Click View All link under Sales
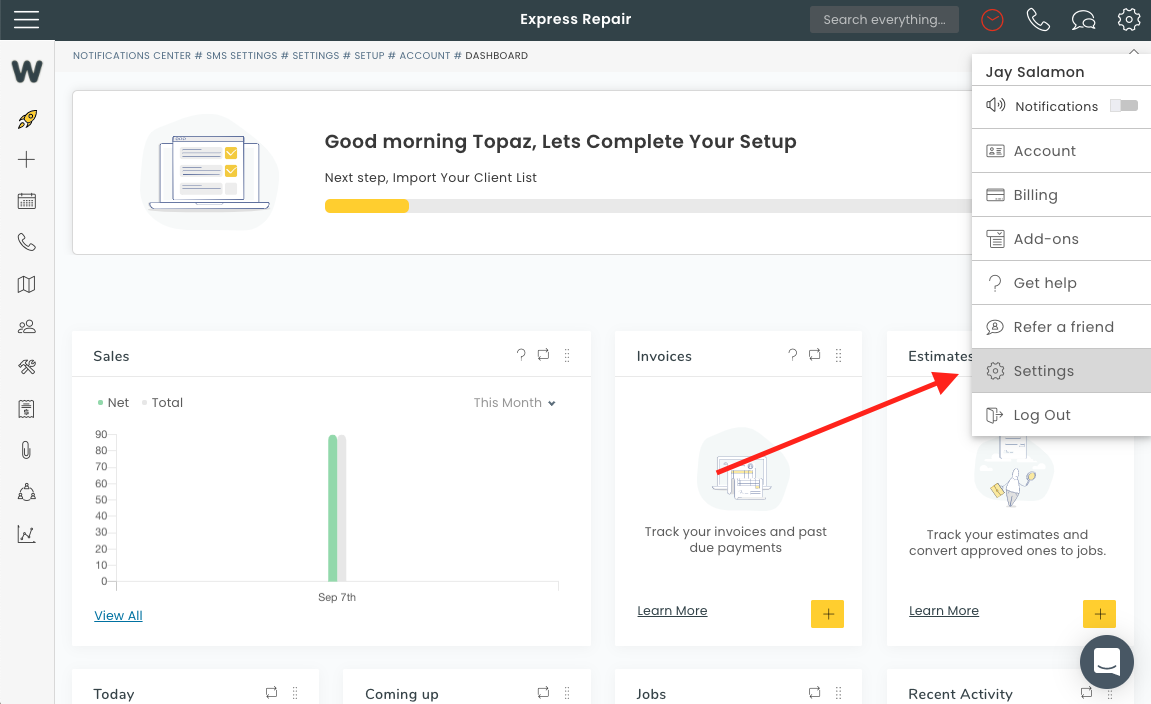The width and height of the screenshot is (1151, 704). [x=118, y=616]
